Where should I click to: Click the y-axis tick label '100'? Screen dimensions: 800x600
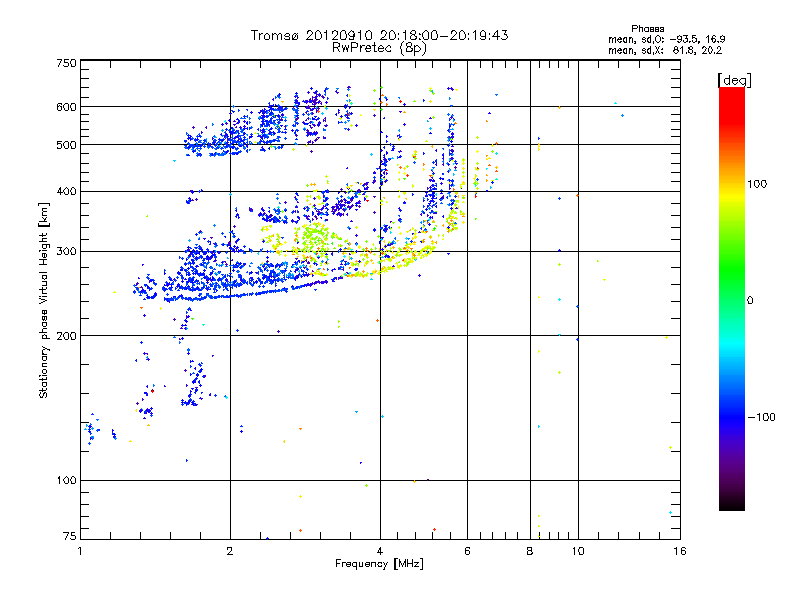(66, 481)
